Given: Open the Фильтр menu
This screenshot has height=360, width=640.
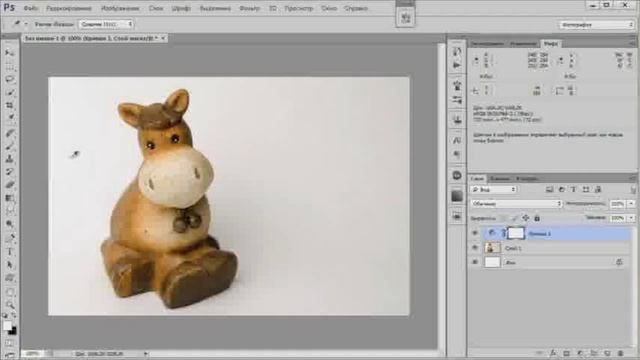Looking at the screenshot, I should point(249,8).
